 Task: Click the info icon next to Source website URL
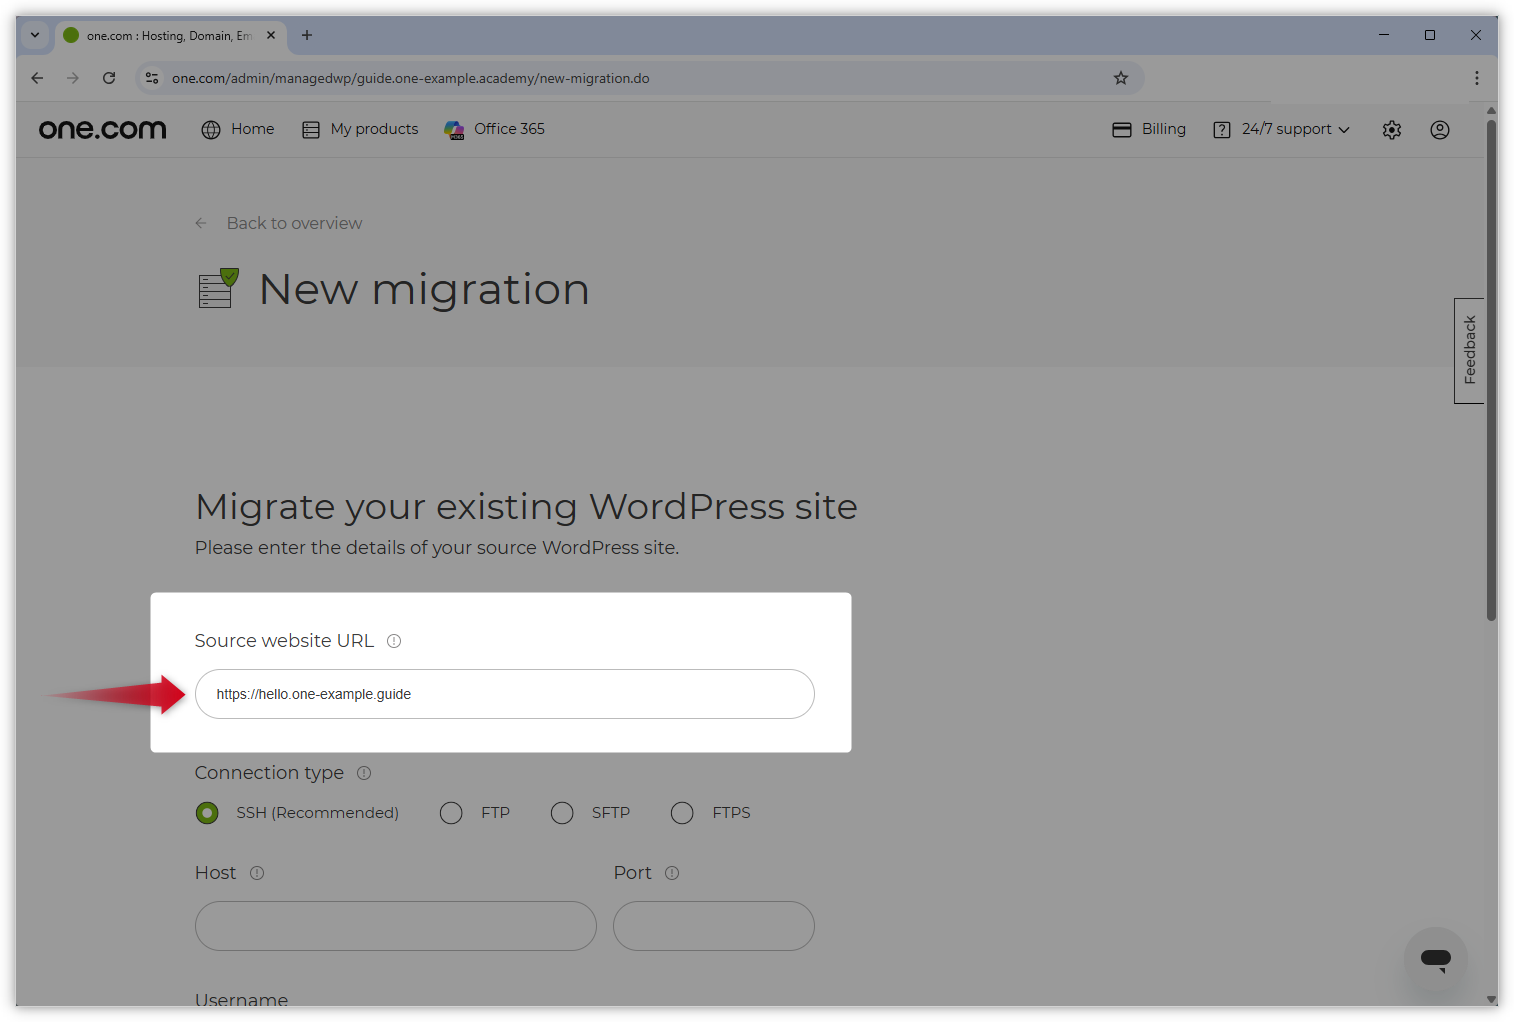pos(394,641)
